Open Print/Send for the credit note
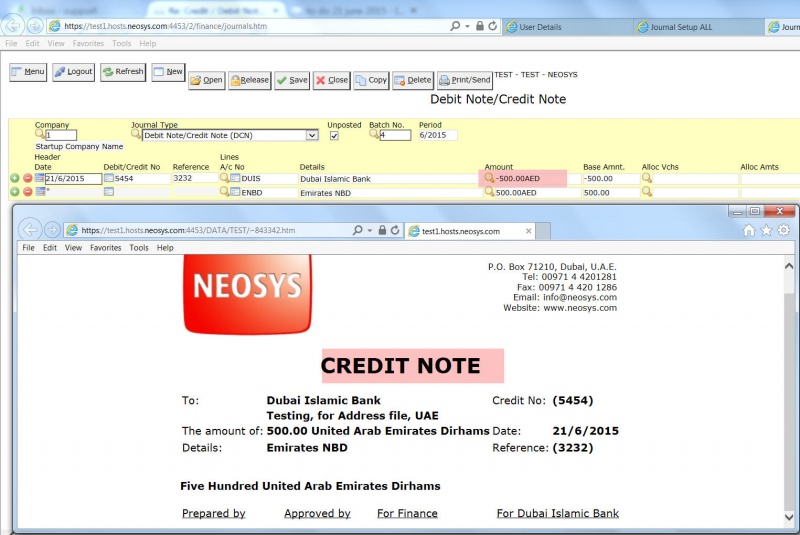 [x=465, y=80]
